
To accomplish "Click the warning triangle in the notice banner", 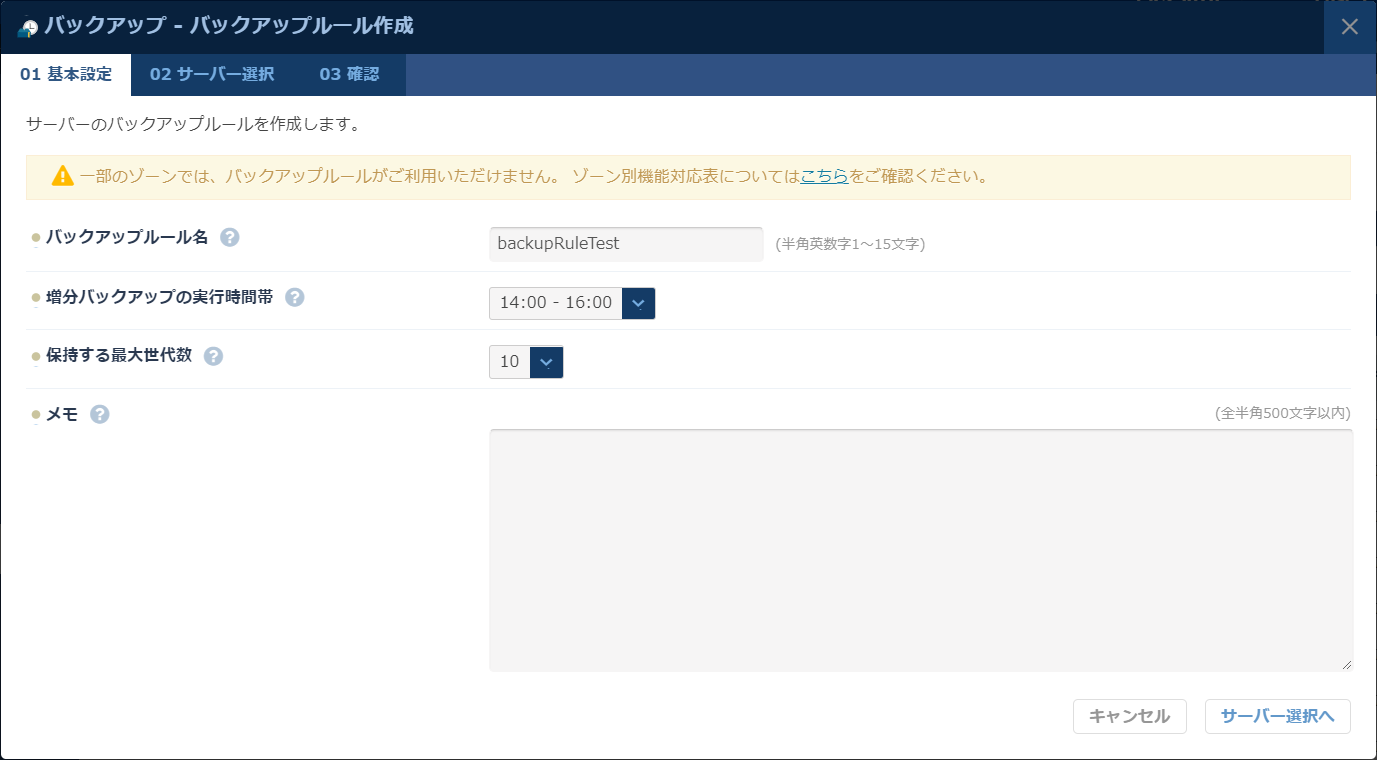I will tap(61, 175).
